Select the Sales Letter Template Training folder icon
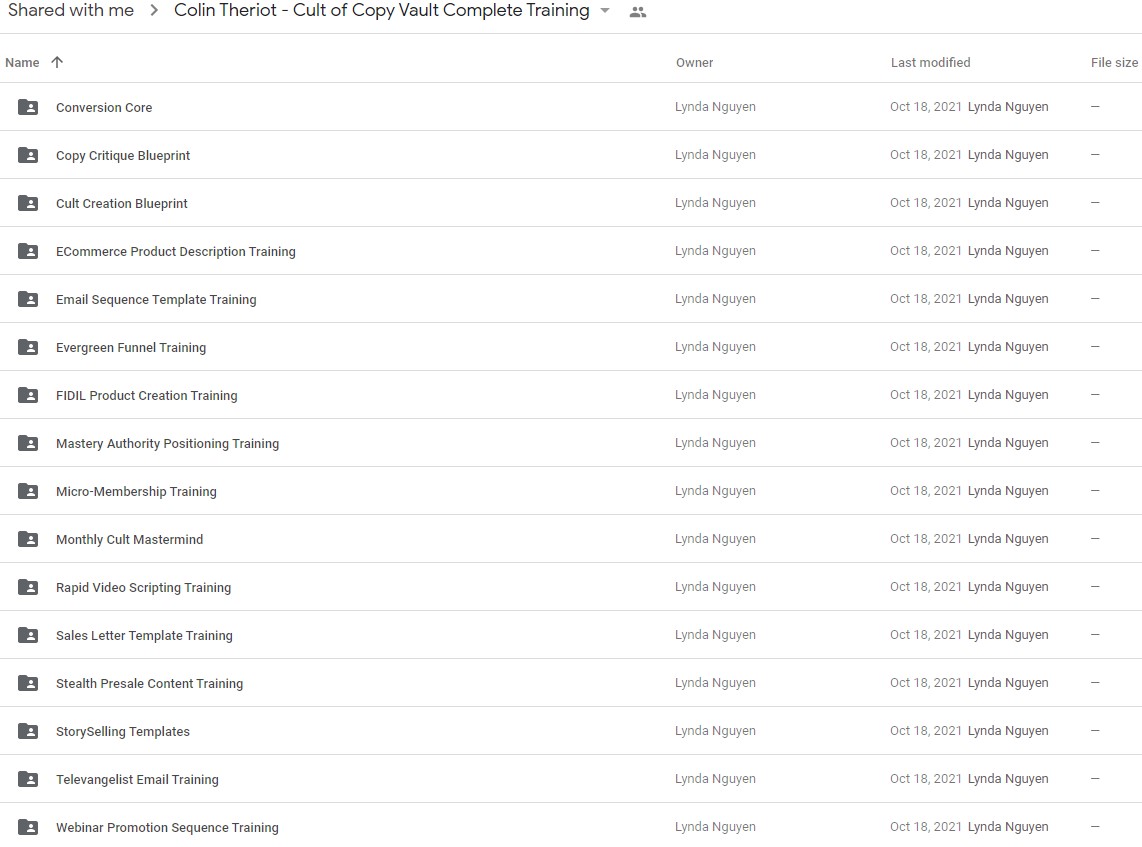1142x847 pixels. pyautogui.click(x=28, y=636)
